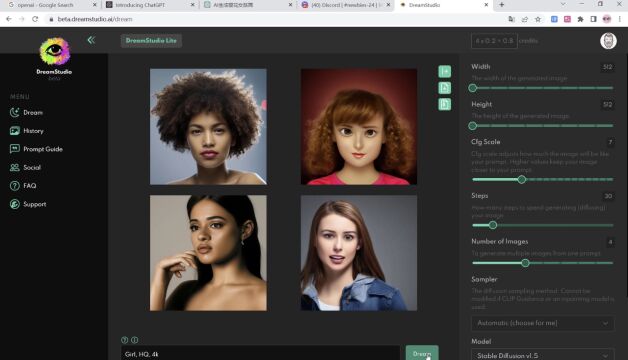The image size is (628, 360).
Task: Collapse the sidebar with double chevron icon
Action: 91,40
